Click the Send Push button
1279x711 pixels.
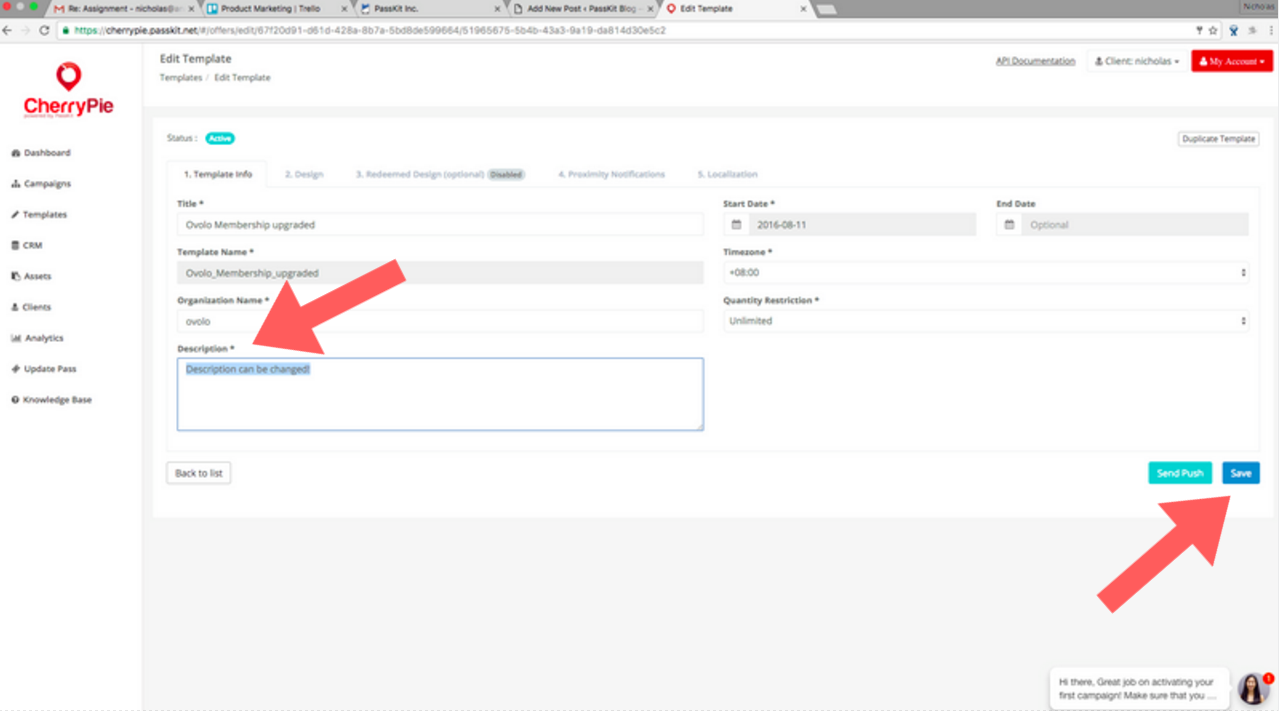point(1180,473)
